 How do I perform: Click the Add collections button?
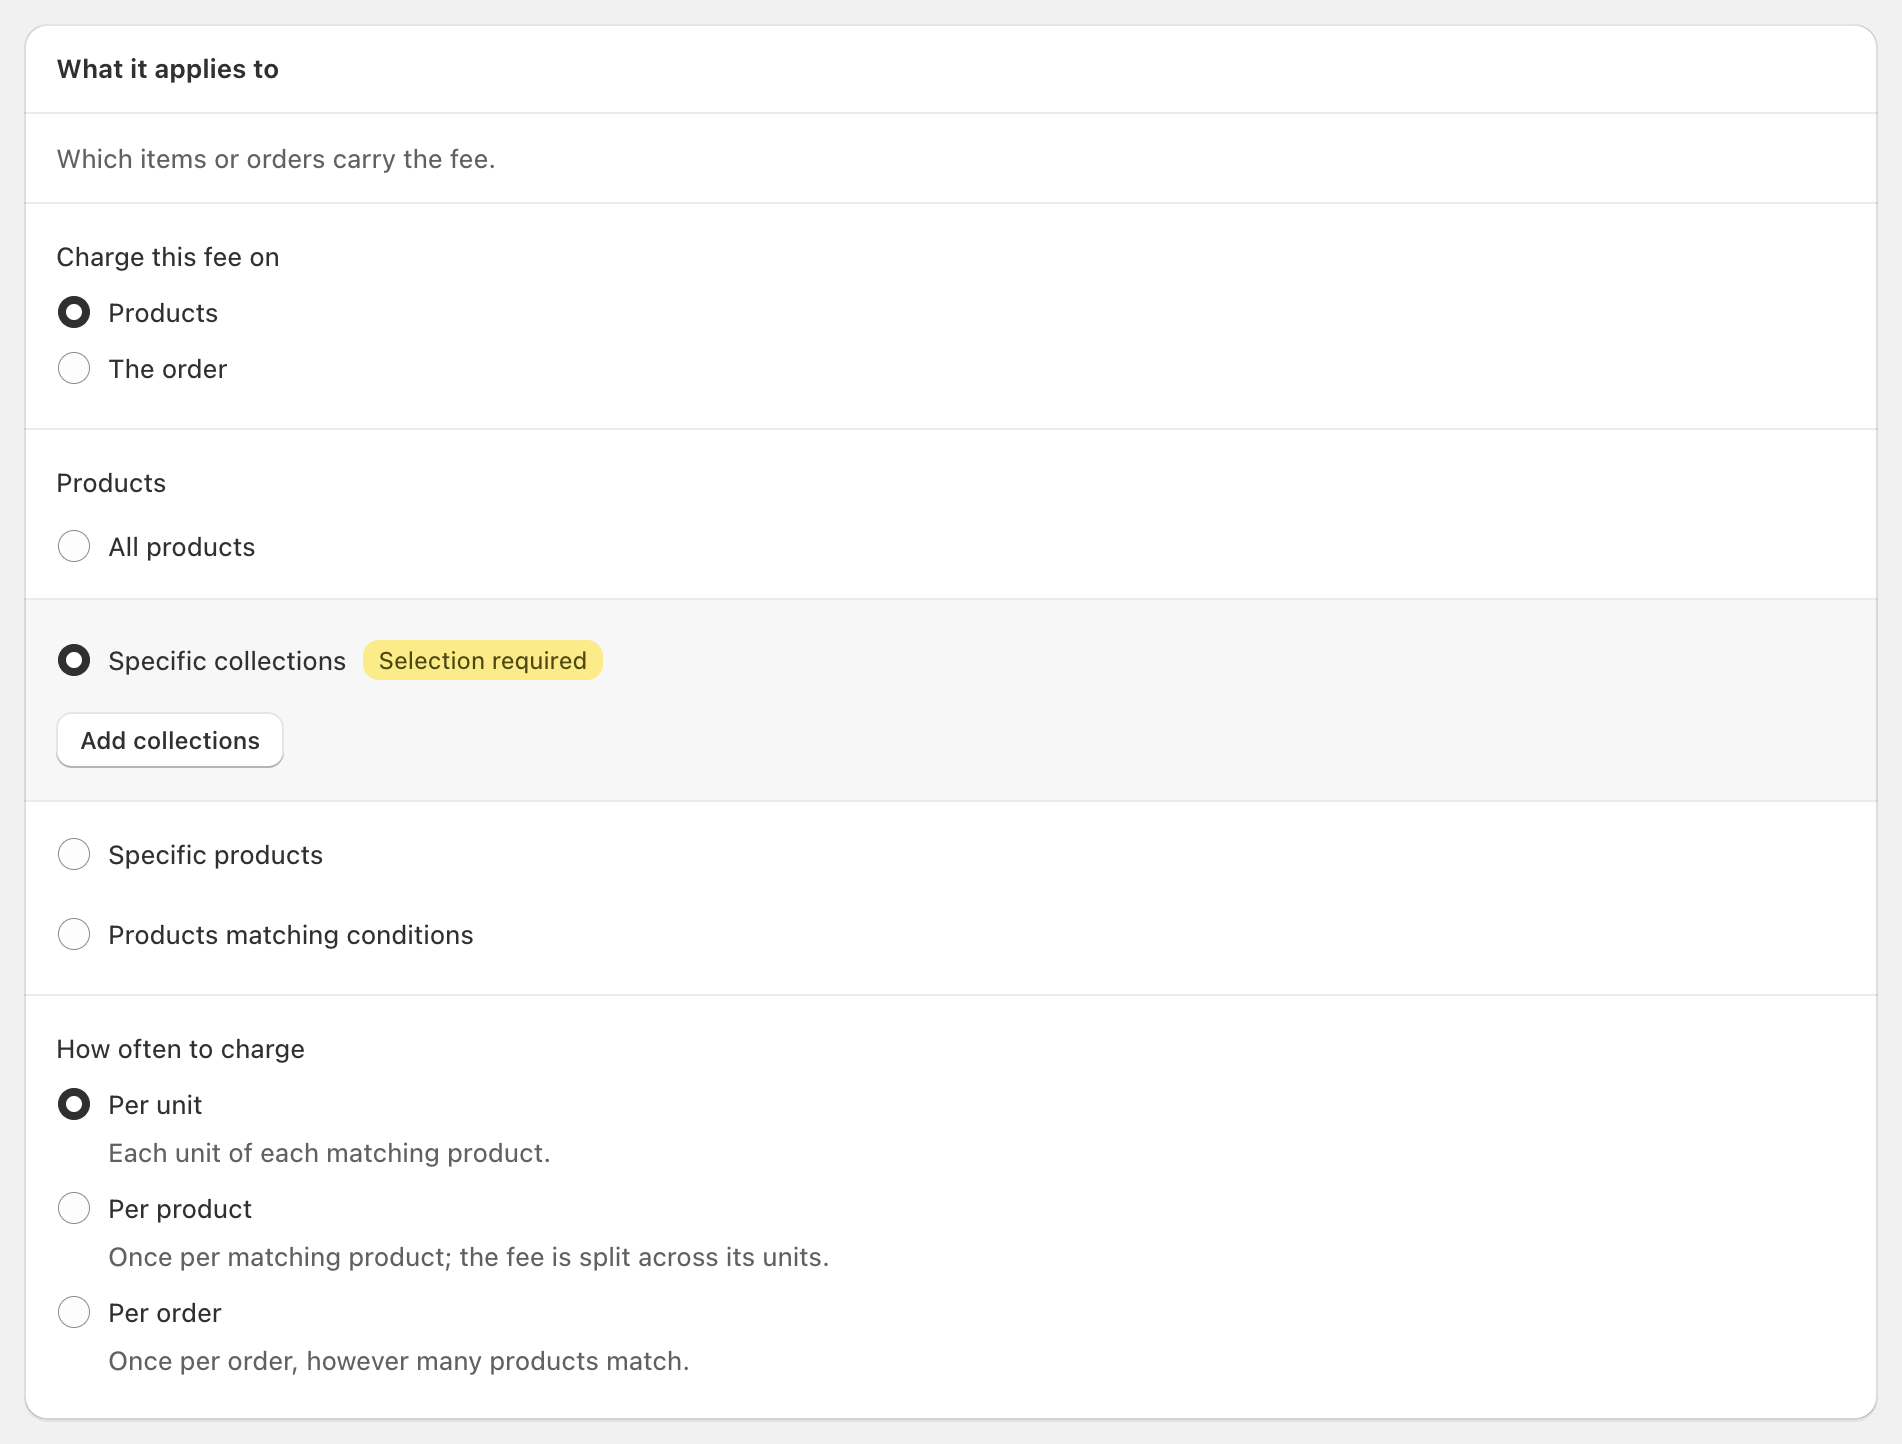tap(170, 741)
